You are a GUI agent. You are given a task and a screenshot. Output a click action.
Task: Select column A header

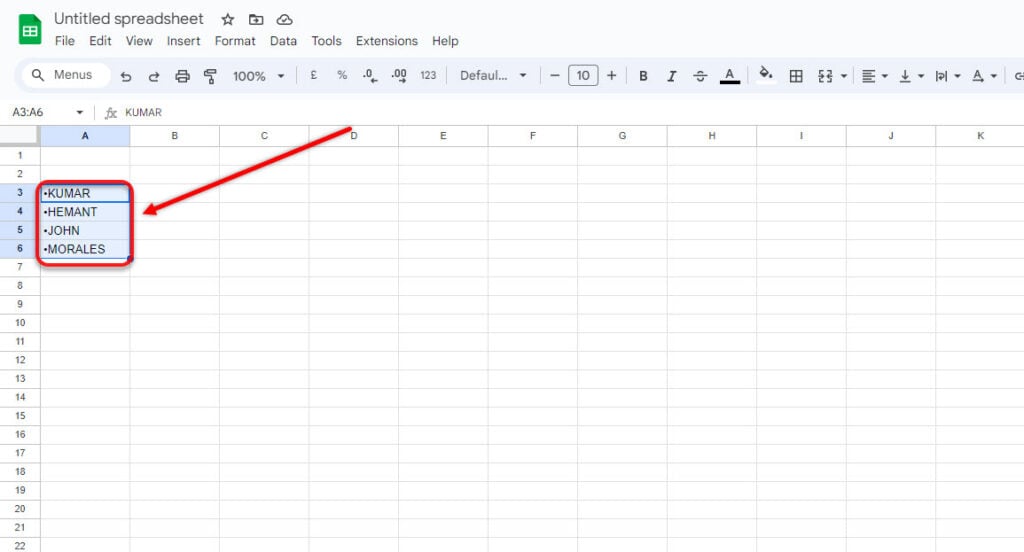85,136
